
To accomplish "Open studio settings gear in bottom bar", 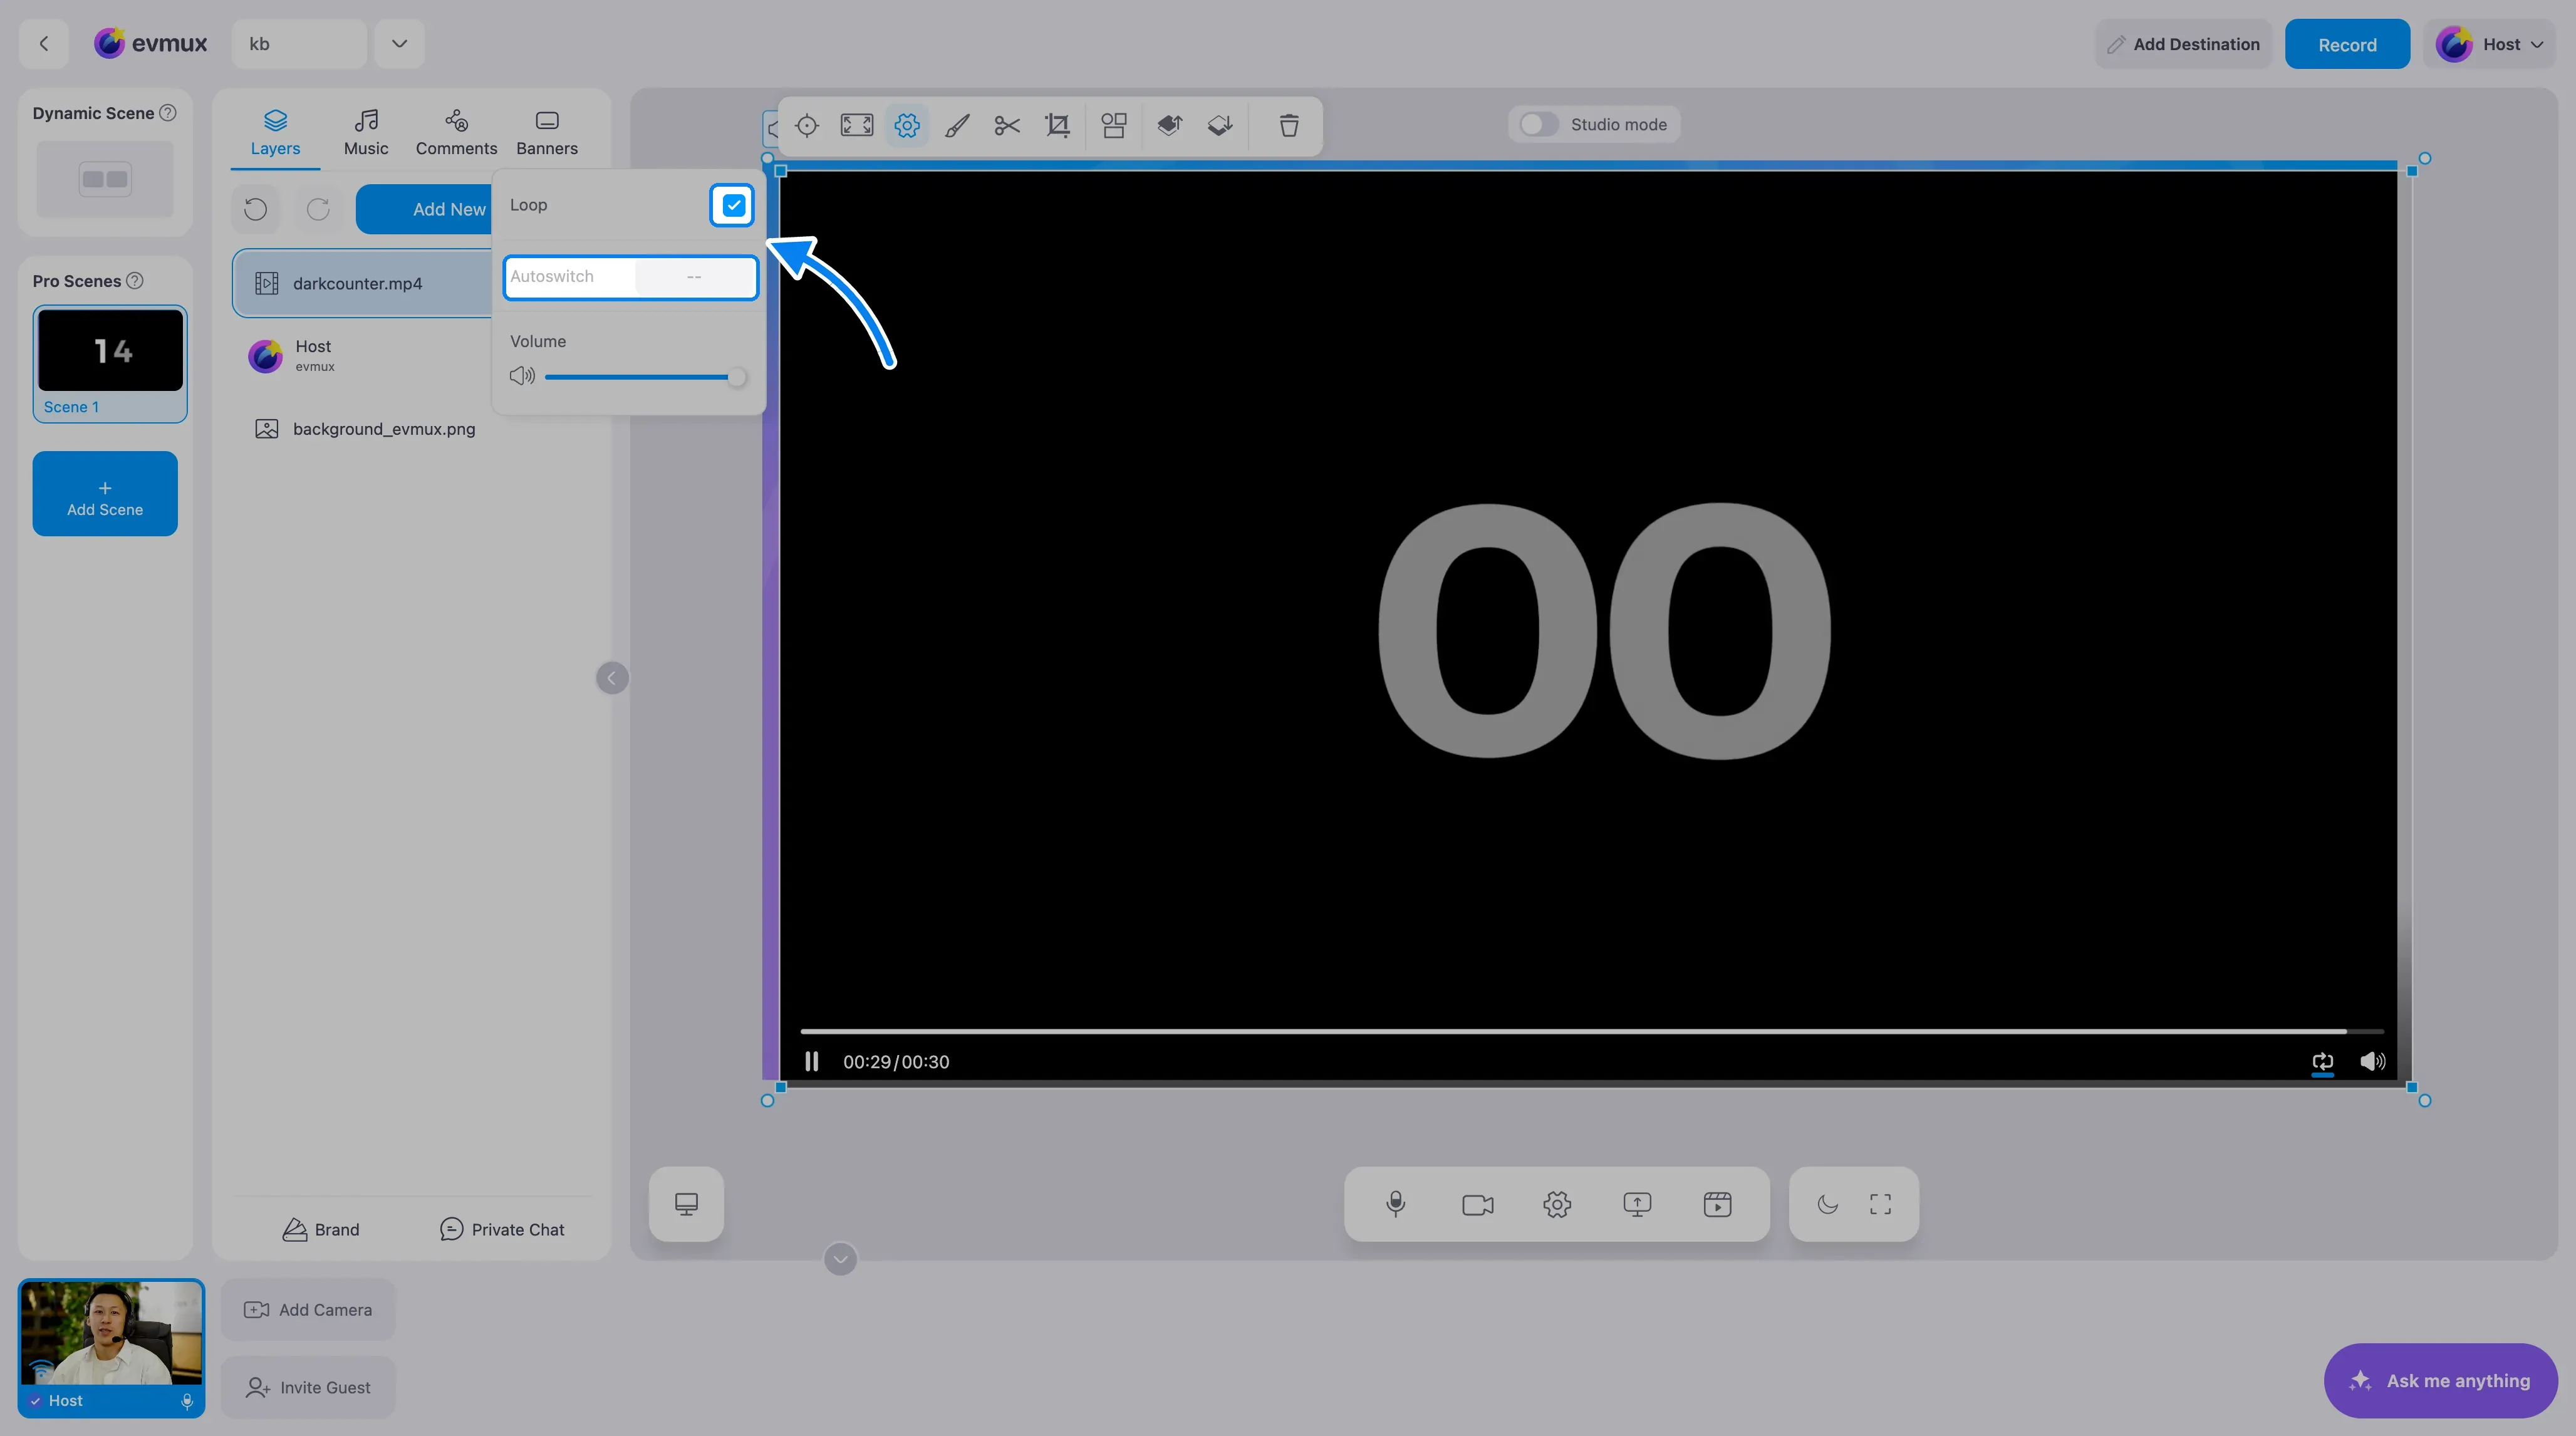I will tap(1557, 1204).
